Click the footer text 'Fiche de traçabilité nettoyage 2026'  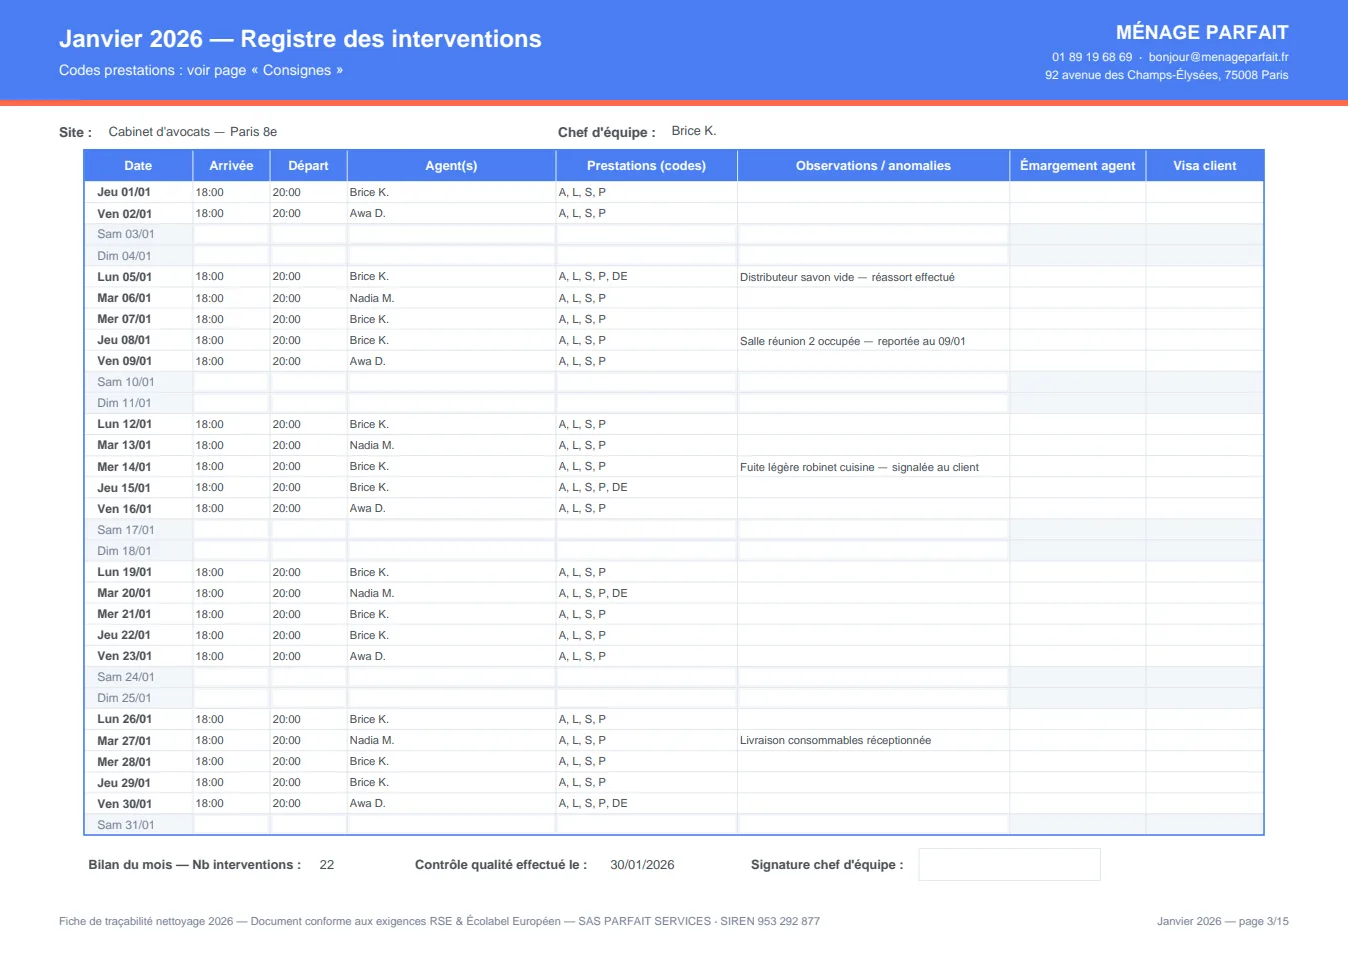coord(146,921)
